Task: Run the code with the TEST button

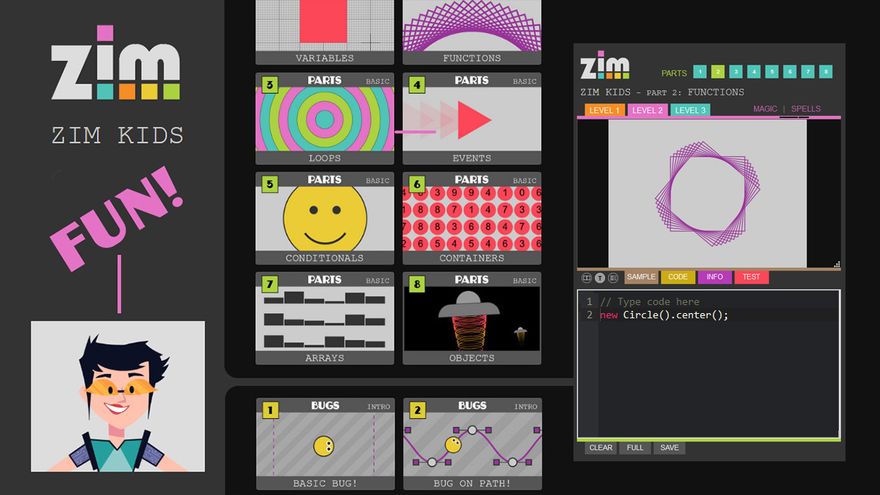Action: point(751,277)
